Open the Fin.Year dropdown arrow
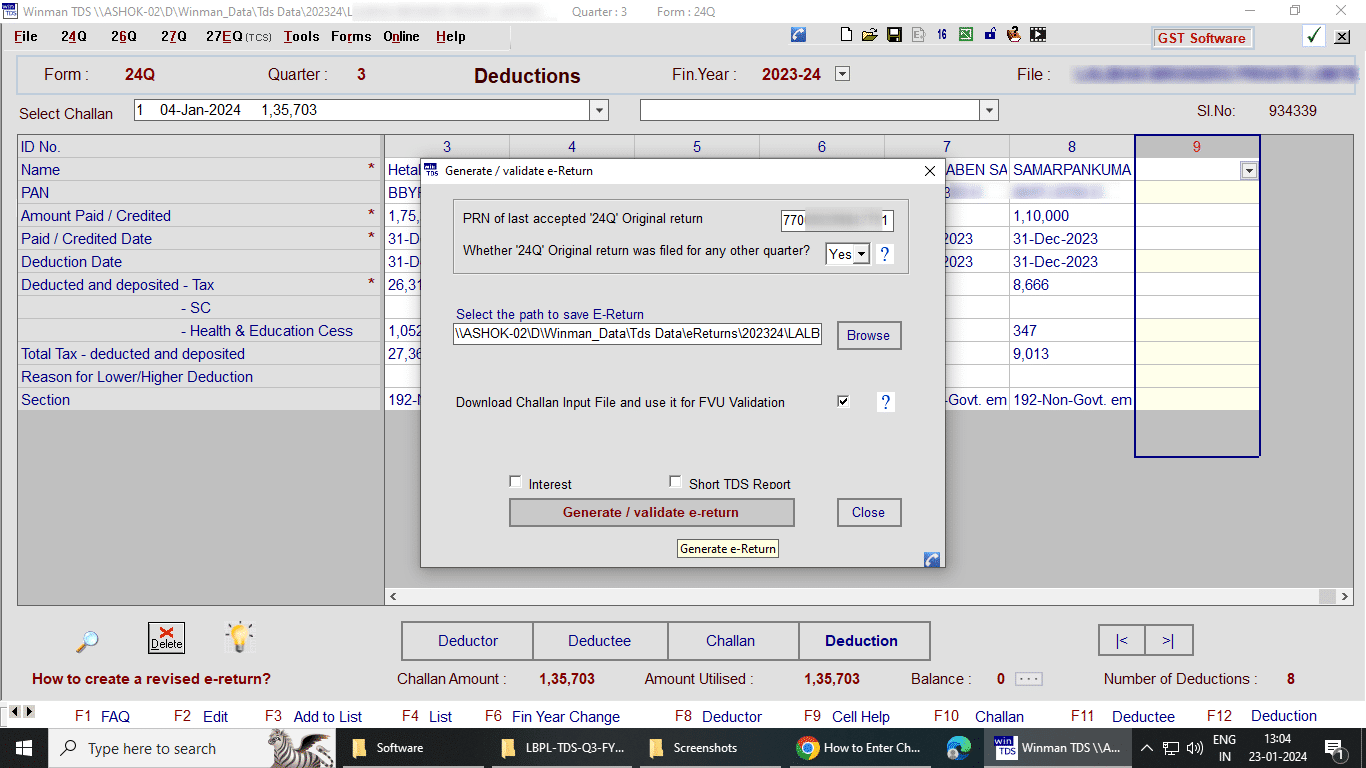Image resolution: width=1366 pixels, height=768 pixels. click(842, 74)
